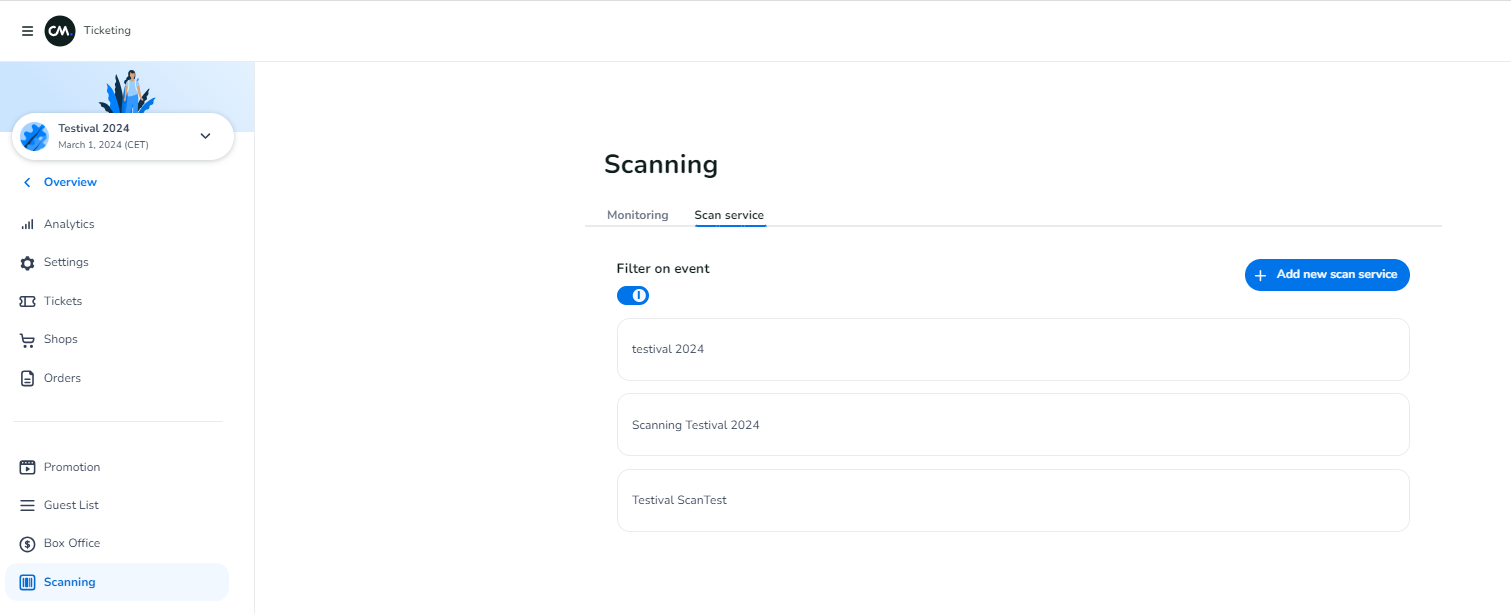Image resolution: width=1511 pixels, height=614 pixels.
Task: Click Add new scan service button
Action: point(1326,275)
